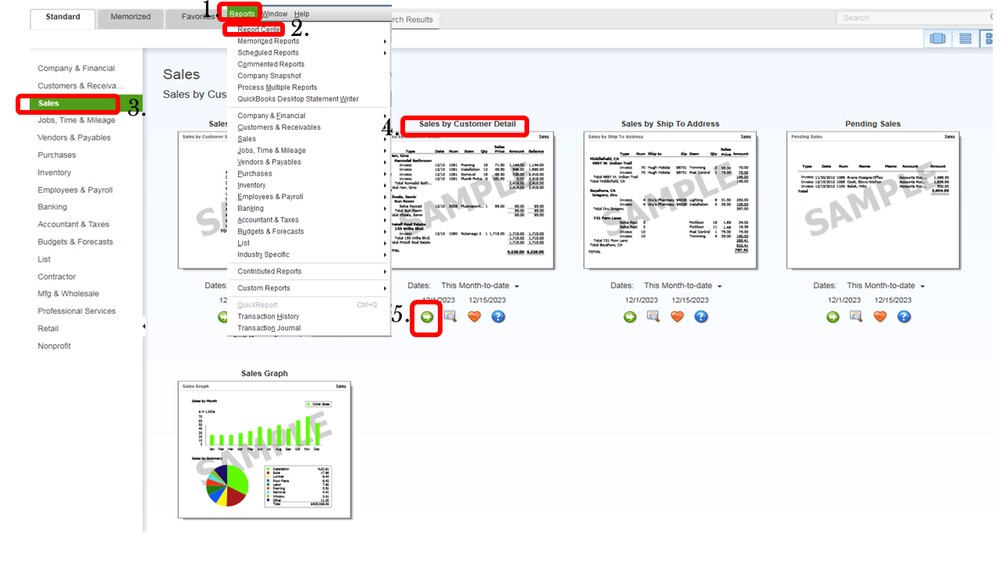999x562 pixels.
Task: Add Pending Sales report to favorites
Action: (880, 316)
